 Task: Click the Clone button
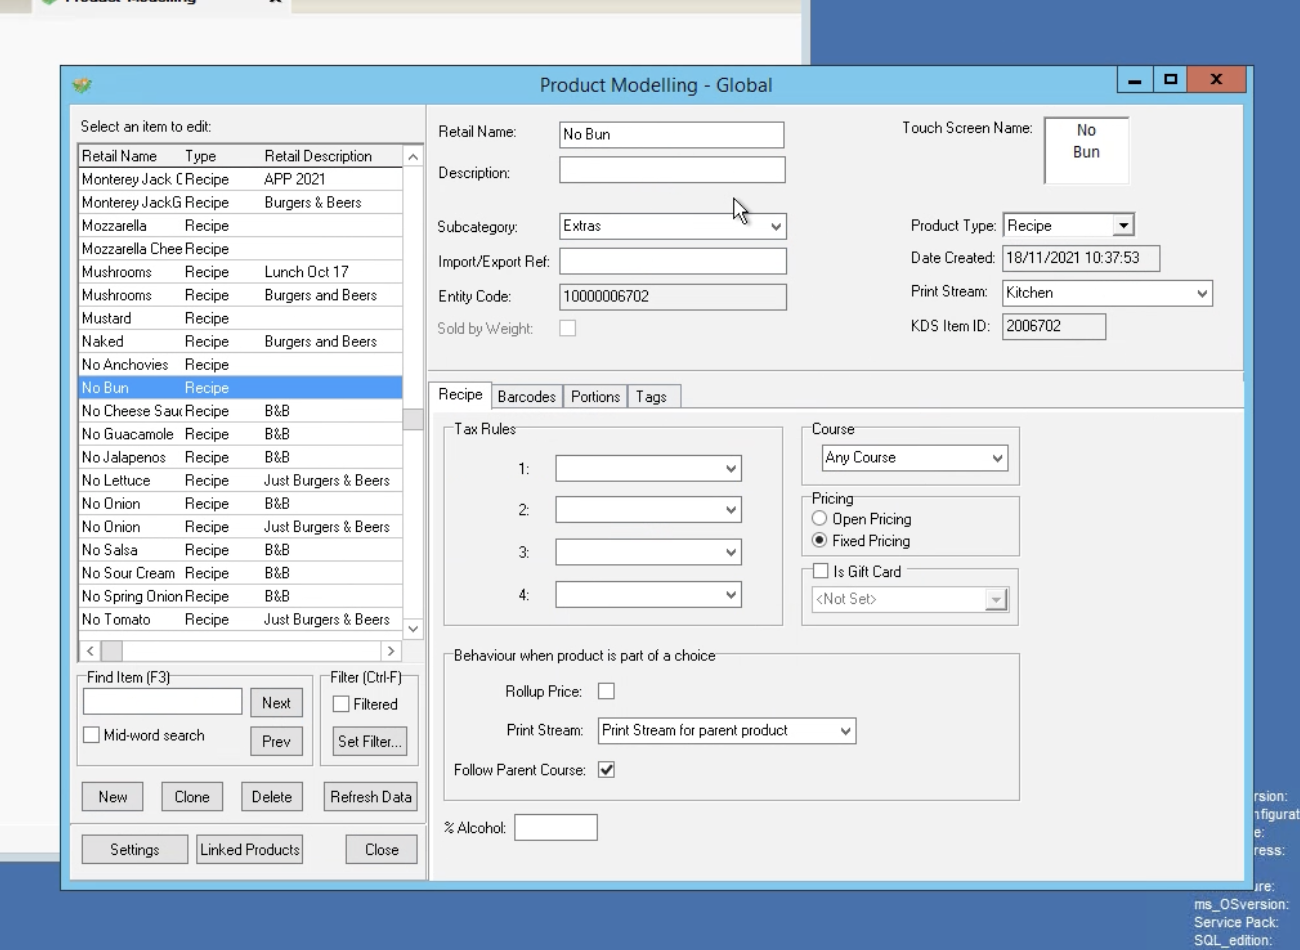pos(192,797)
